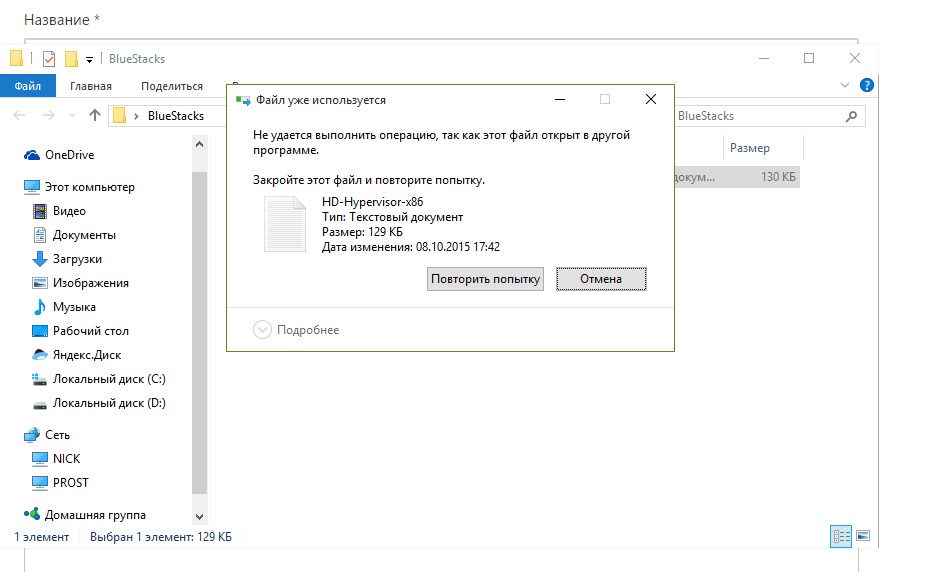Switch to the Поделиться ribbon tab
Screen dimensions: 928x572
tap(172, 86)
